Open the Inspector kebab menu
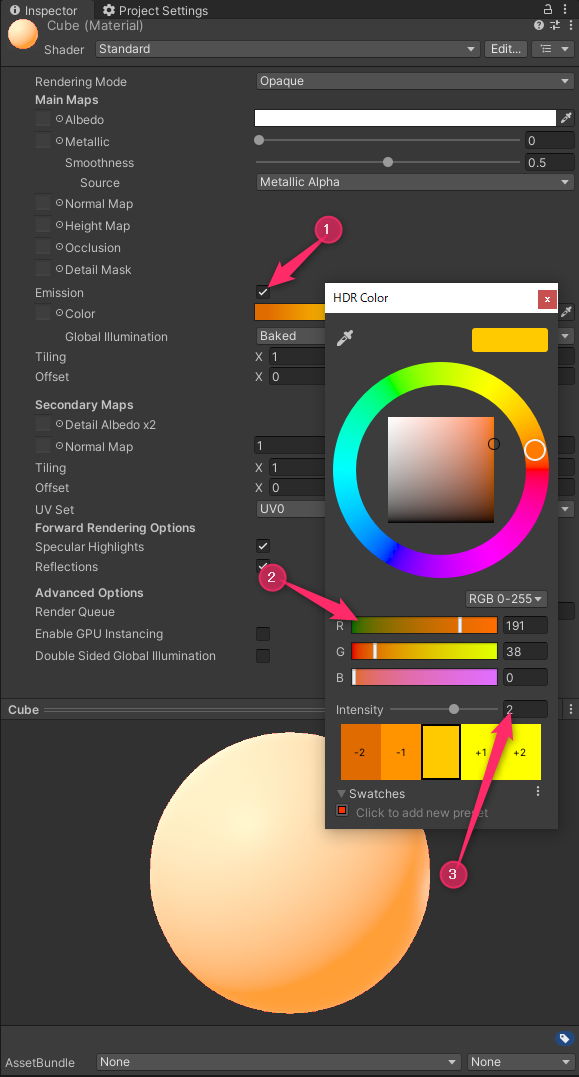579x1077 pixels. point(566,9)
